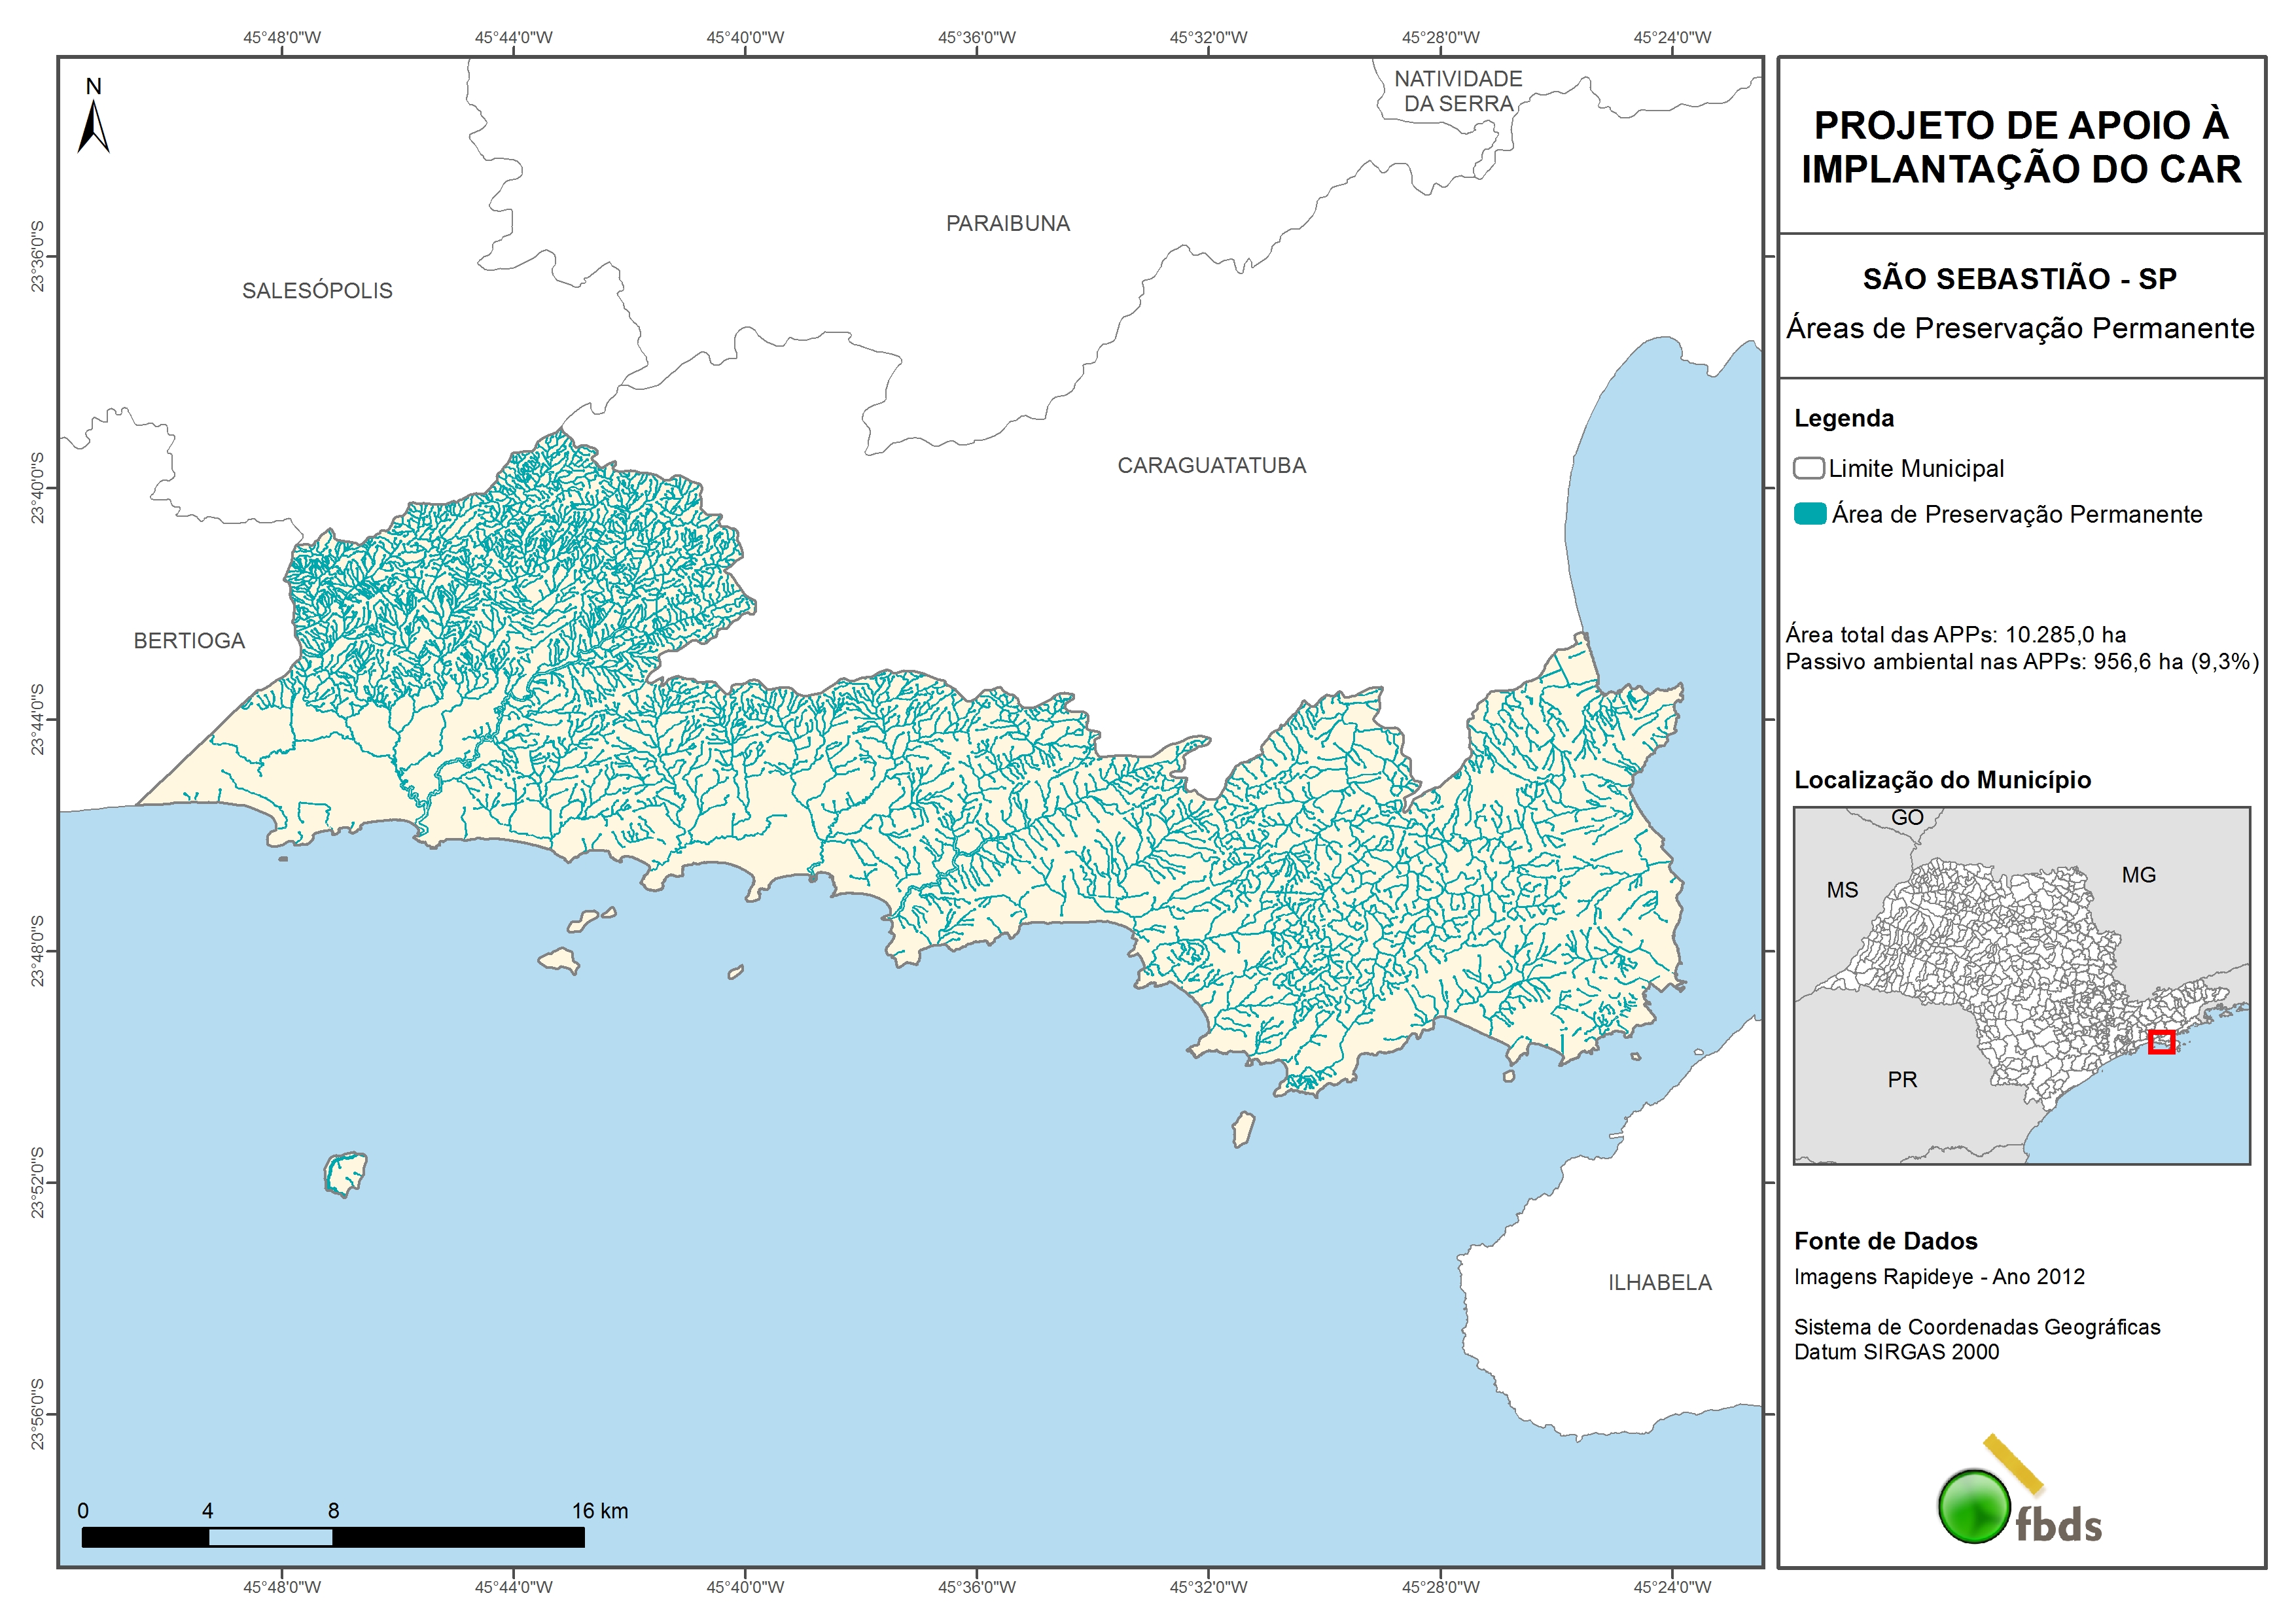Click the Limite Municipal legend symbol
Screen dimensions: 2296x1623
click(x=1808, y=468)
